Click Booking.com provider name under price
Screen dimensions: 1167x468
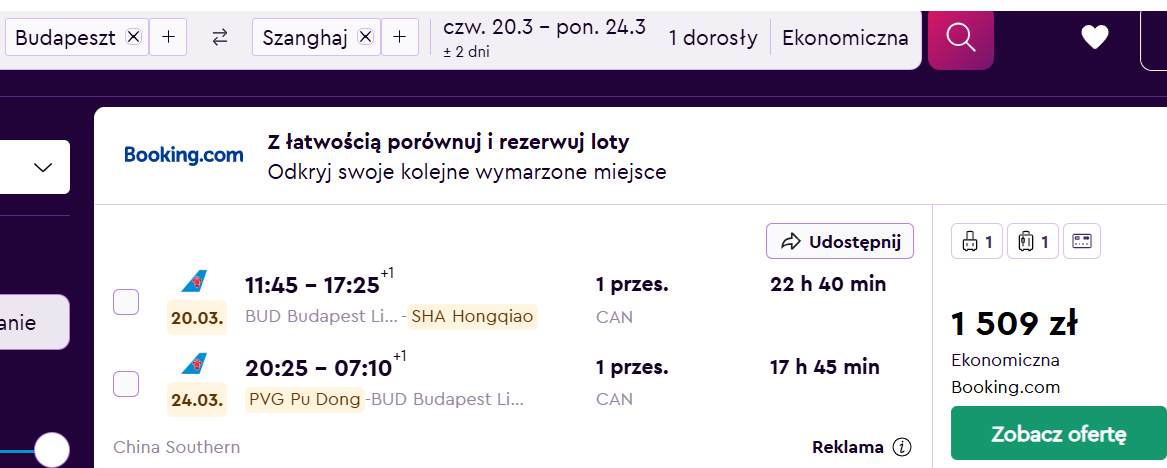coord(1005,388)
